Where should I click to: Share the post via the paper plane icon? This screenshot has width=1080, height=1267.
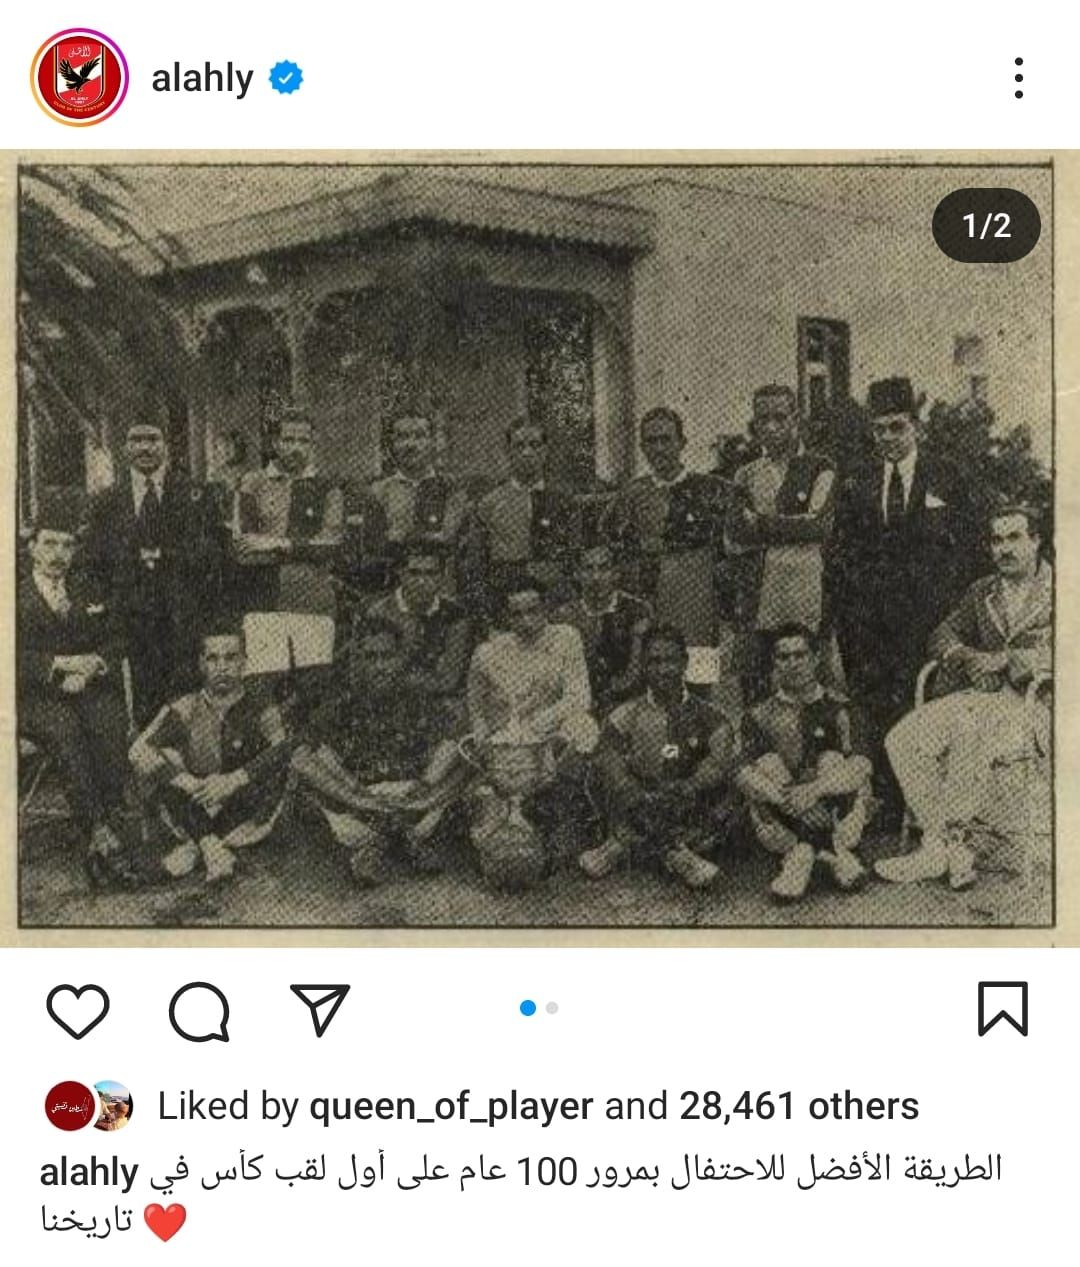coord(320,1009)
